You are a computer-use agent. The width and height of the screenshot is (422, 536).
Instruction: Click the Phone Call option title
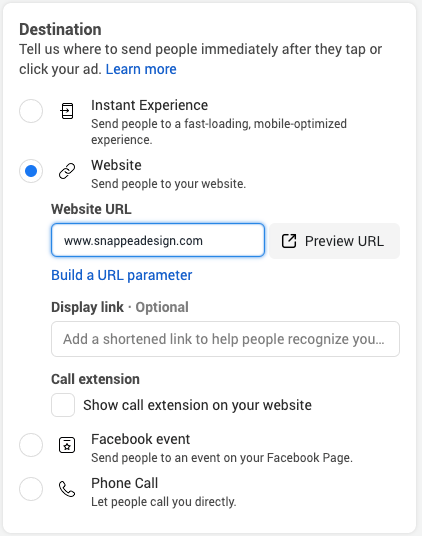click(x=124, y=483)
